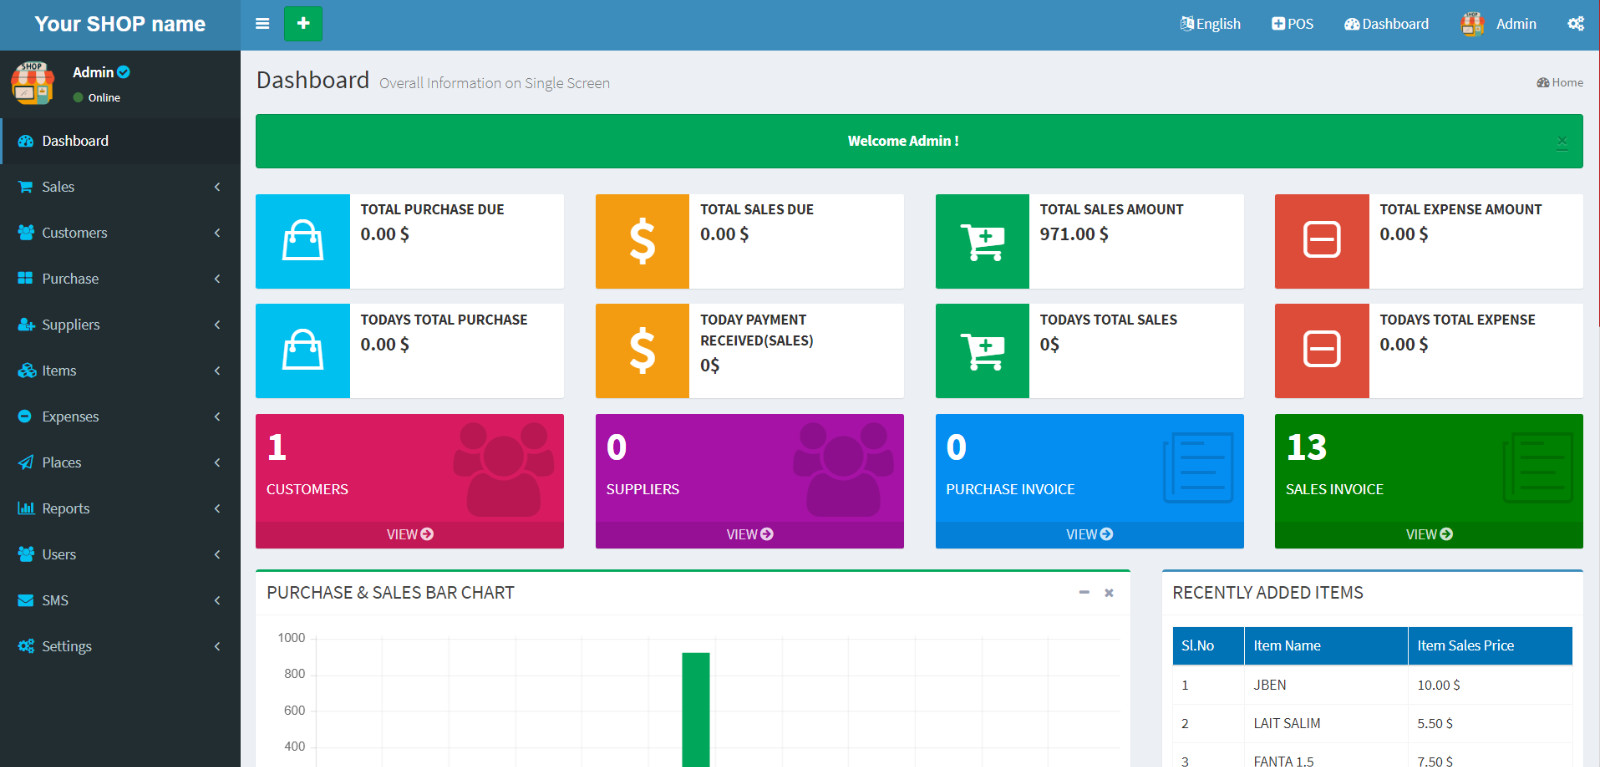Expand the Reports submenu chevron

coord(217,509)
